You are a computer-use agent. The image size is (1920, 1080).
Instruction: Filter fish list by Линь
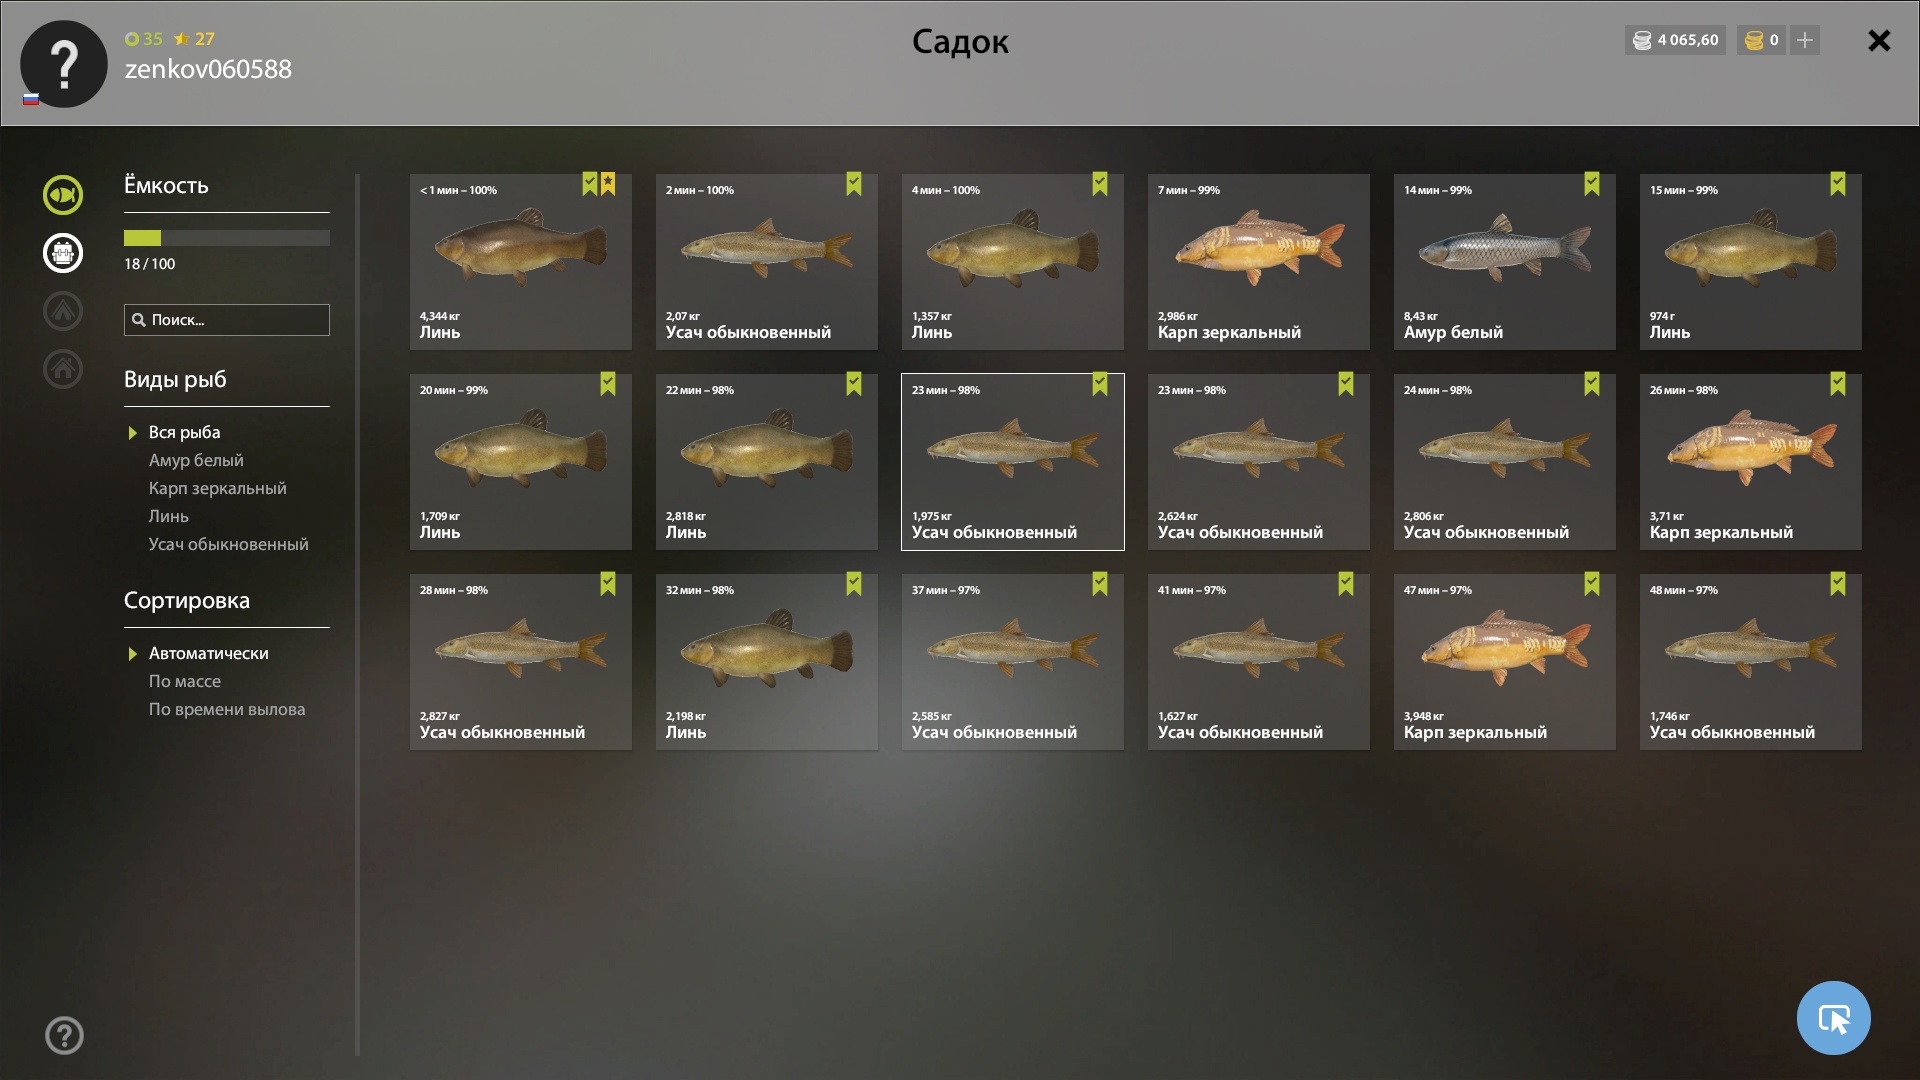(168, 516)
